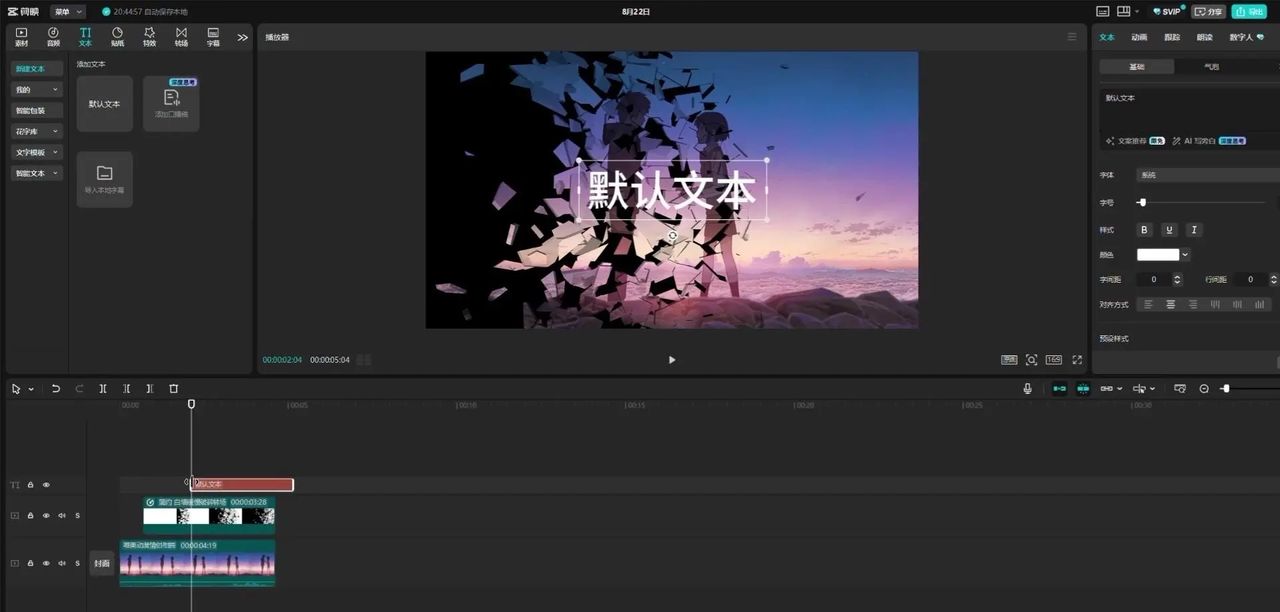1280x612 pixels.
Task: Expand the 花字库 section in the sidebar
Action: (x=36, y=131)
